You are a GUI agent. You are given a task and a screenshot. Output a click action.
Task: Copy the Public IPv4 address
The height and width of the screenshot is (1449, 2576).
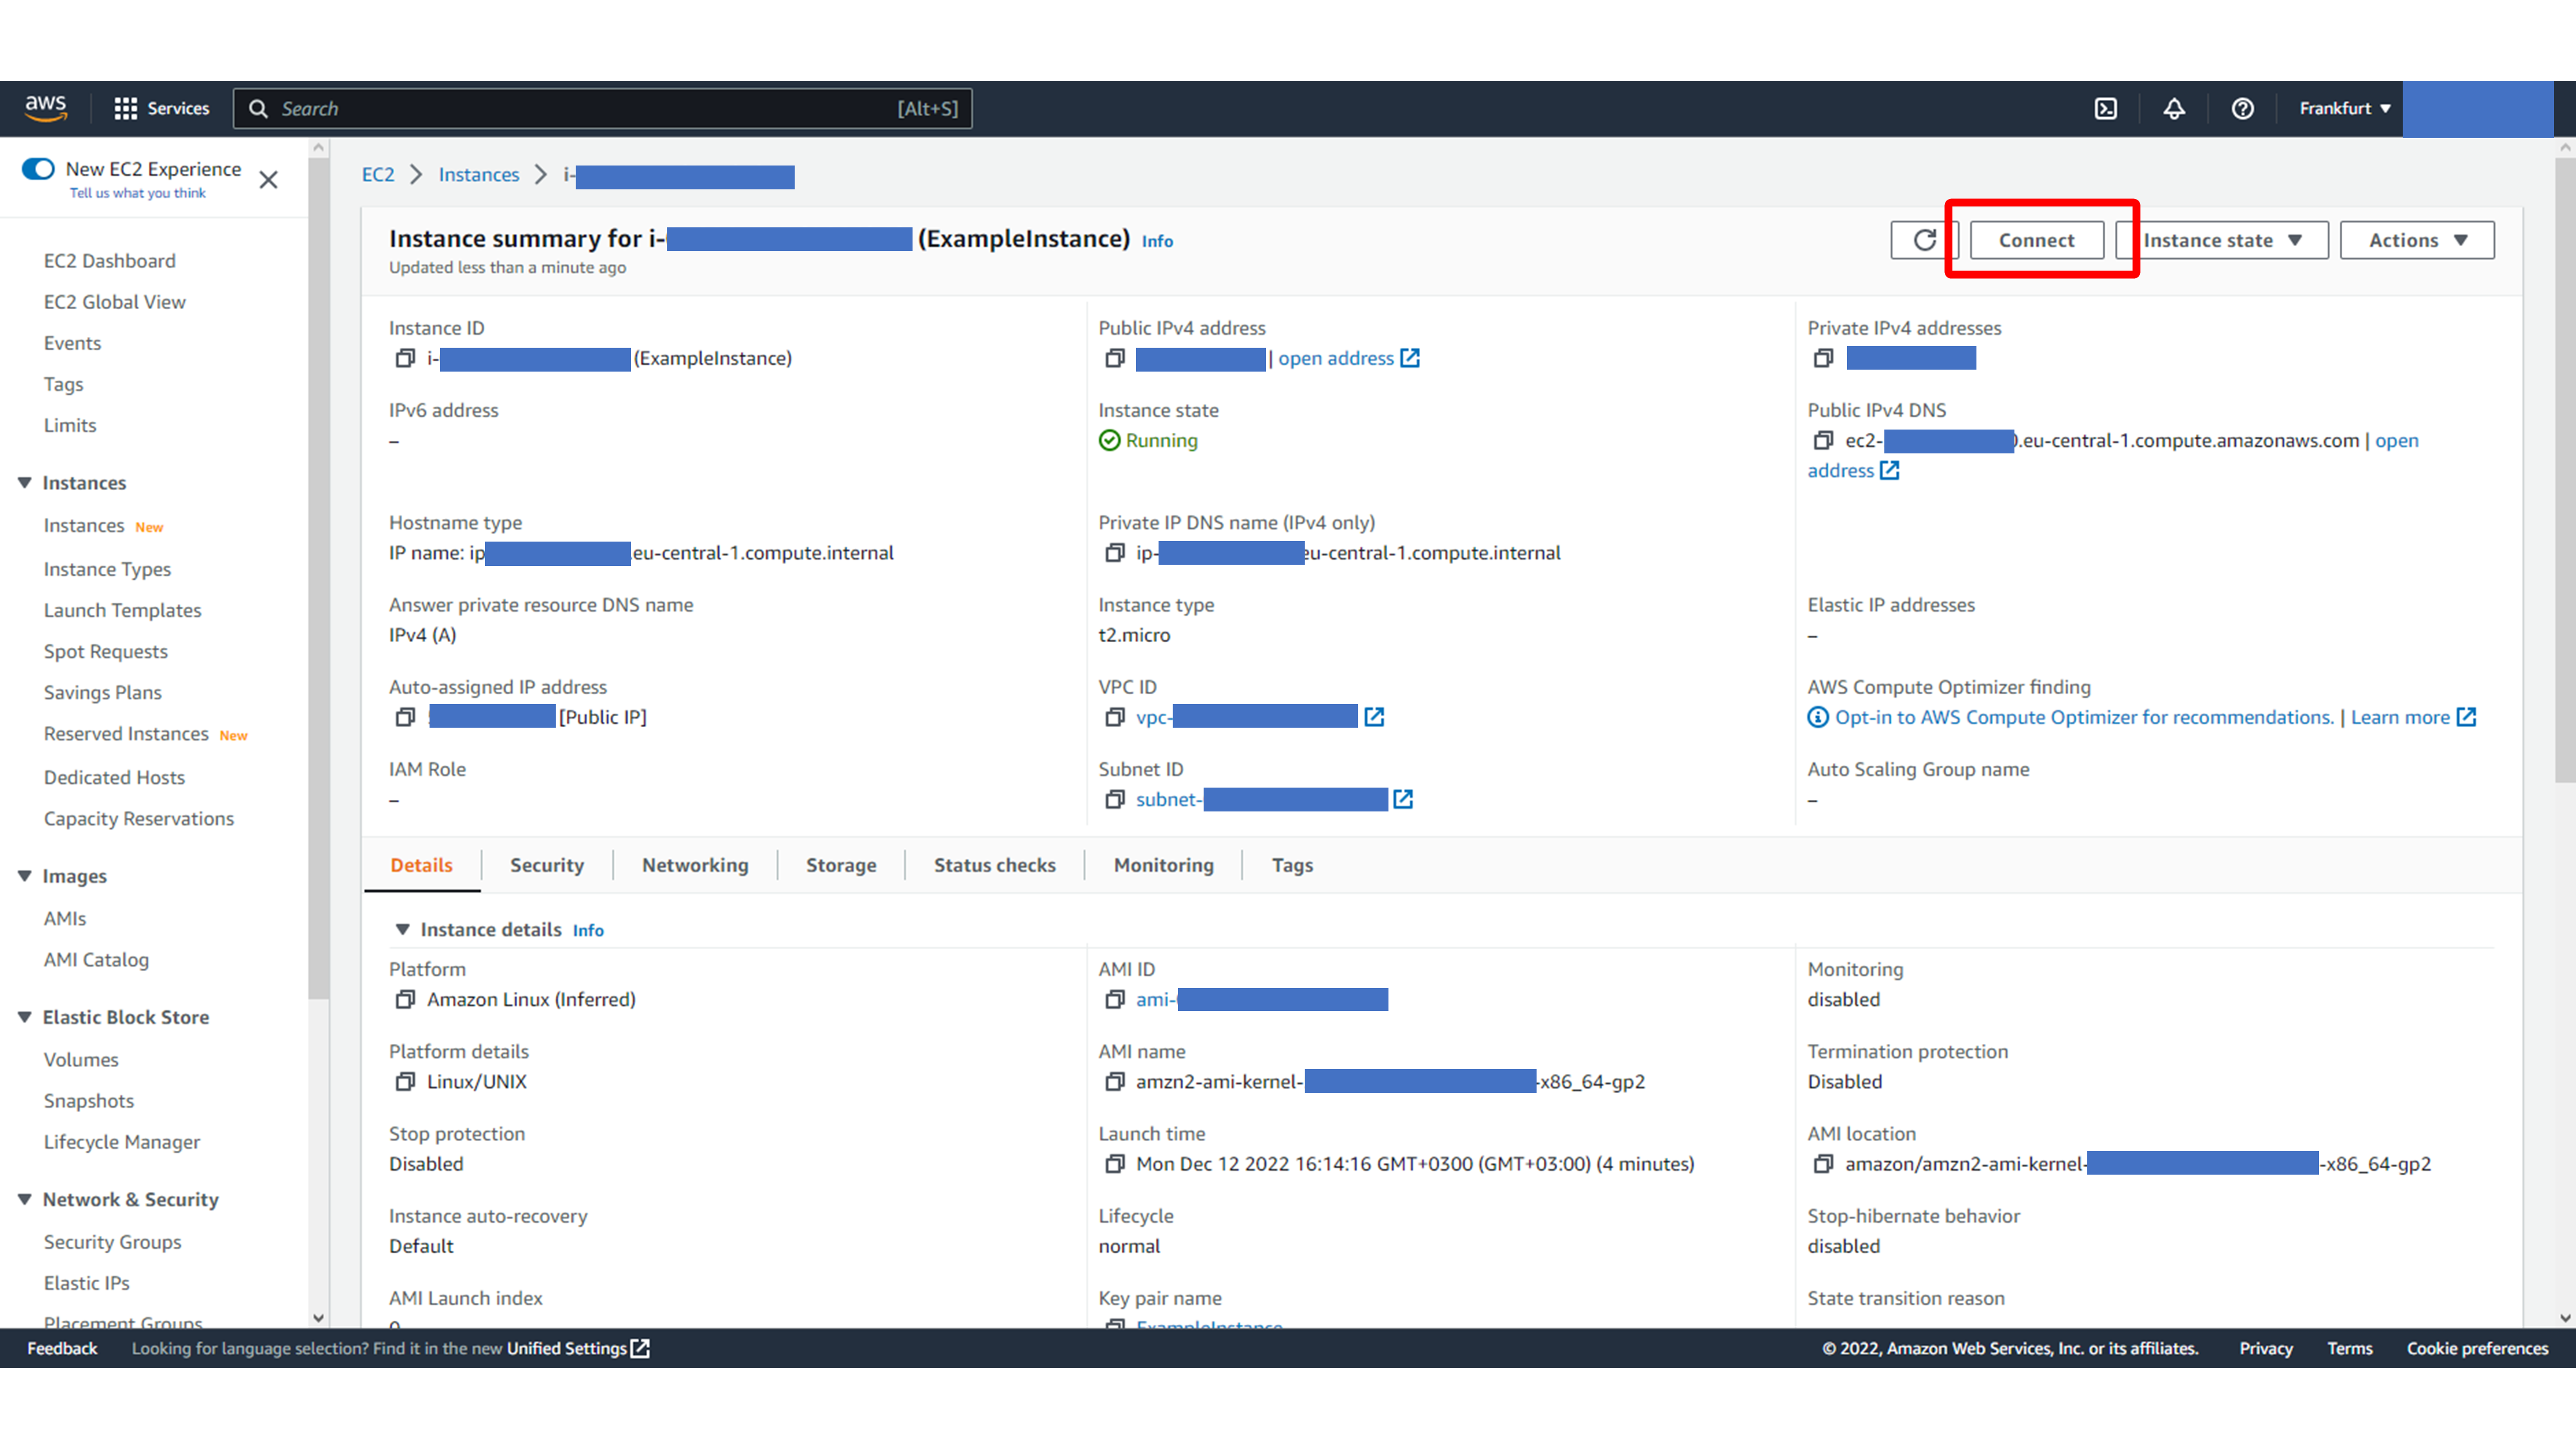click(1115, 358)
